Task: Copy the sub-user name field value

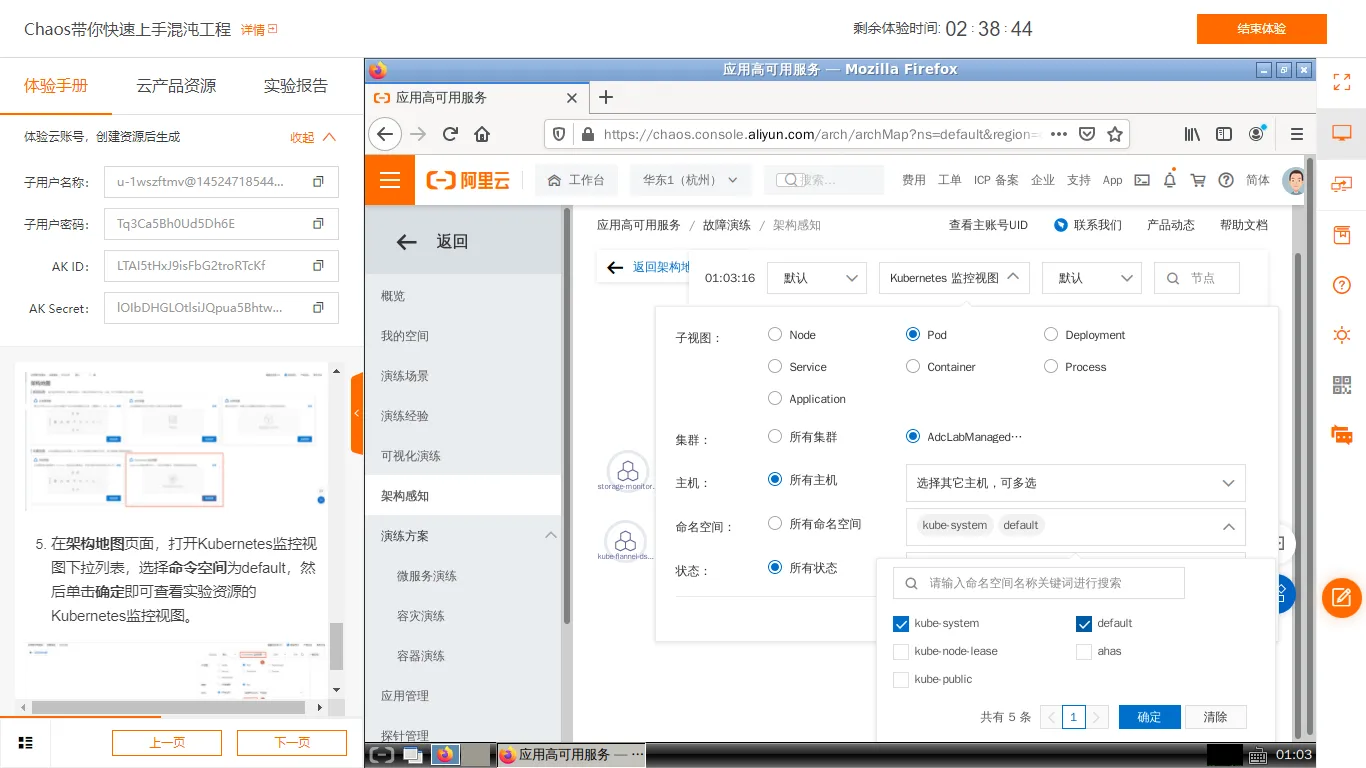Action: (x=318, y=182)
